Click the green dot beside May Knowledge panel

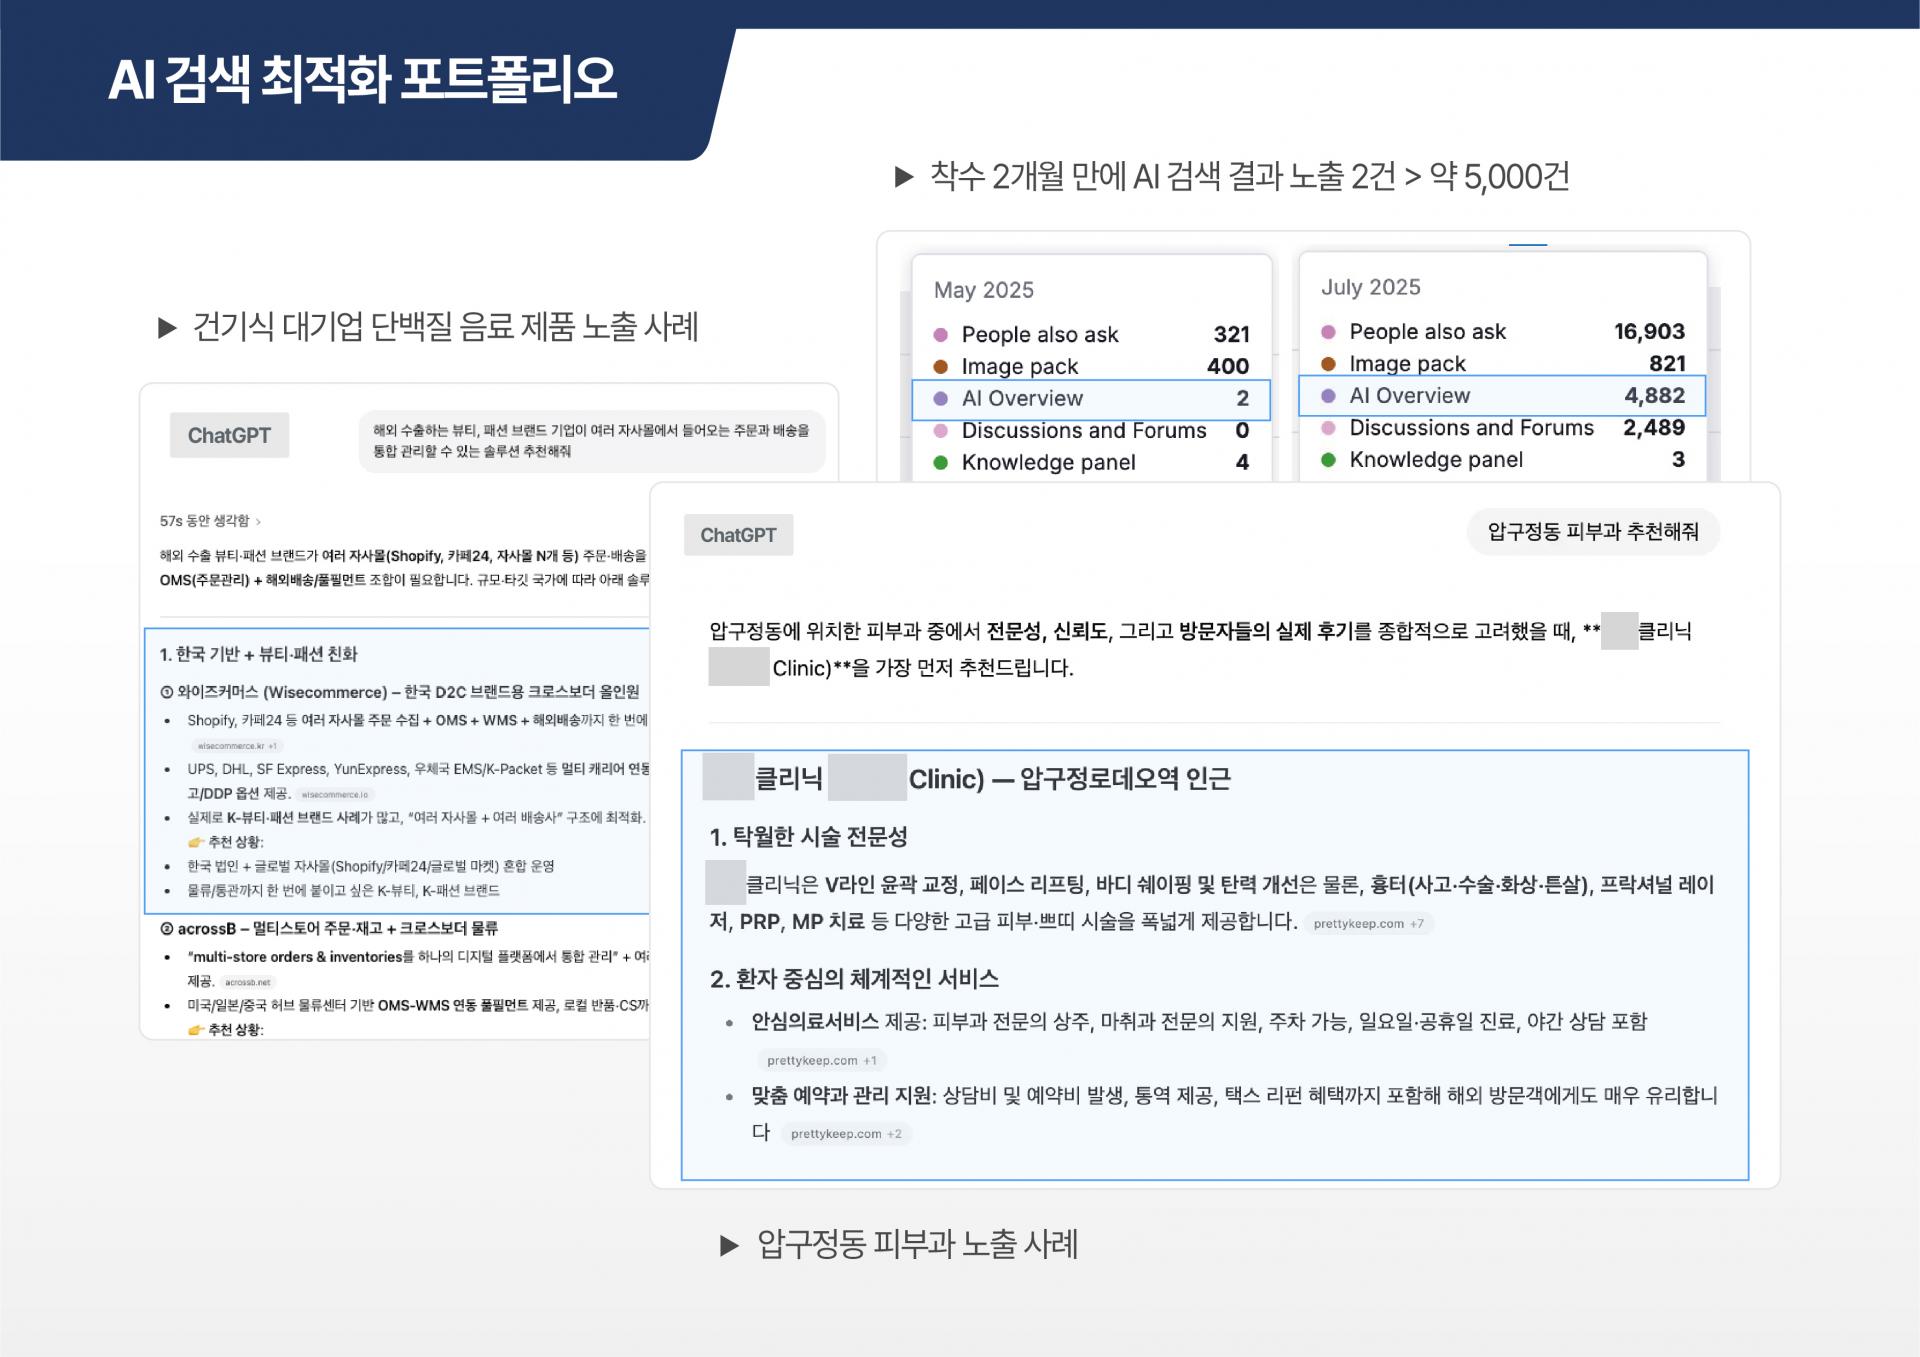[940, 463]
